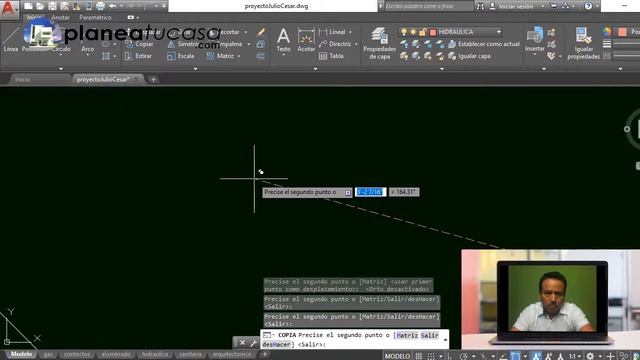Click the HIDRAULICA layer color swatch
This screenshot has height=360, width=640.
pyautogui.click(x=433, y=32)
